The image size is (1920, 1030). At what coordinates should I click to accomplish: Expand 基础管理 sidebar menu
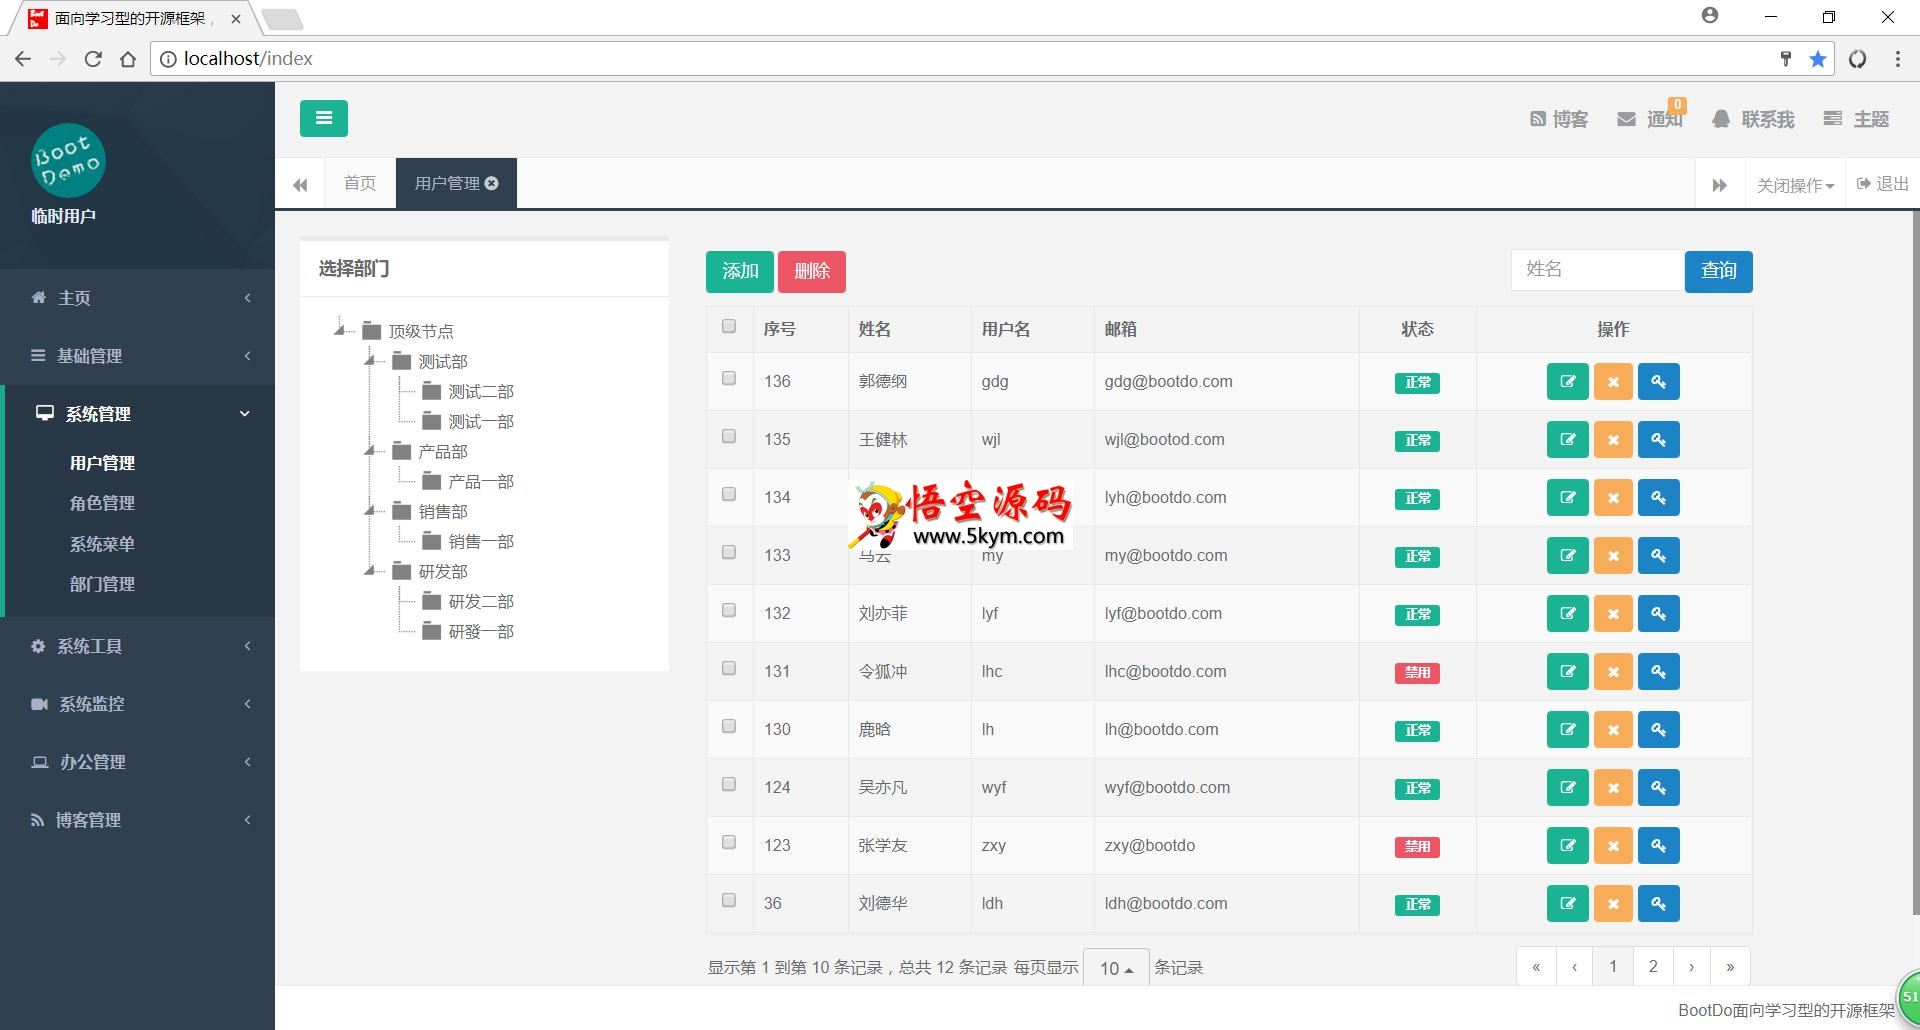138,356
